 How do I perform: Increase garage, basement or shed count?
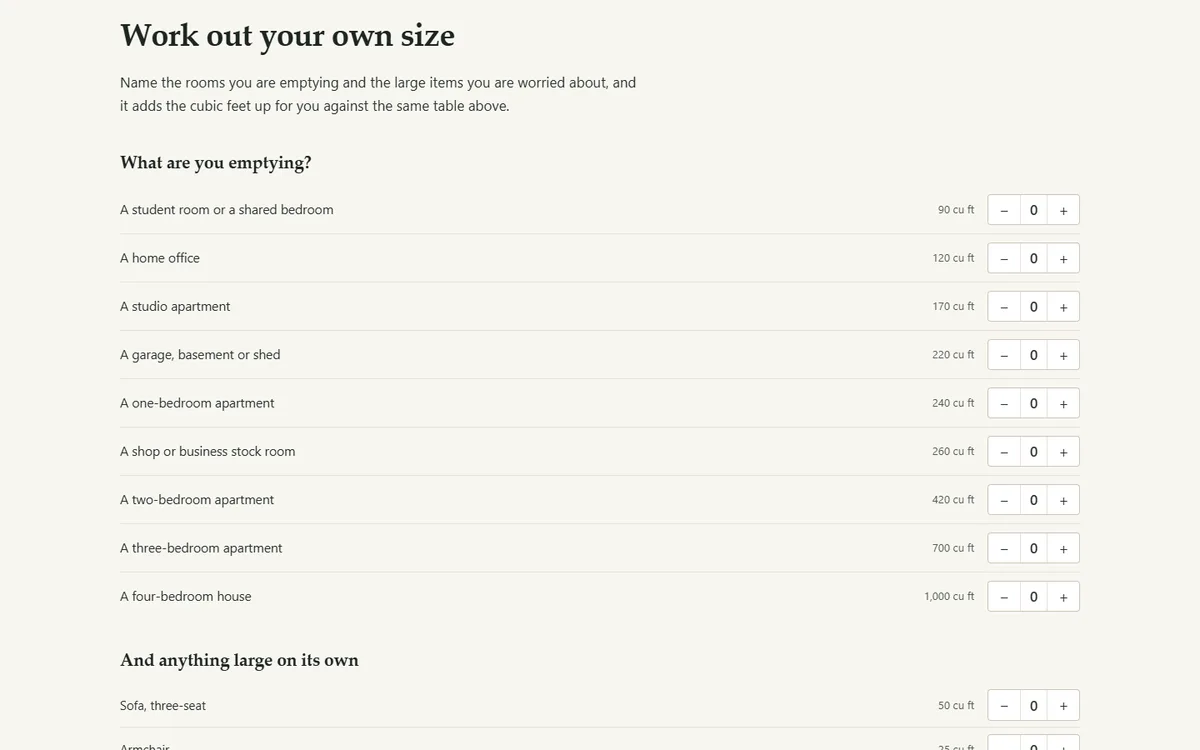1063,355
